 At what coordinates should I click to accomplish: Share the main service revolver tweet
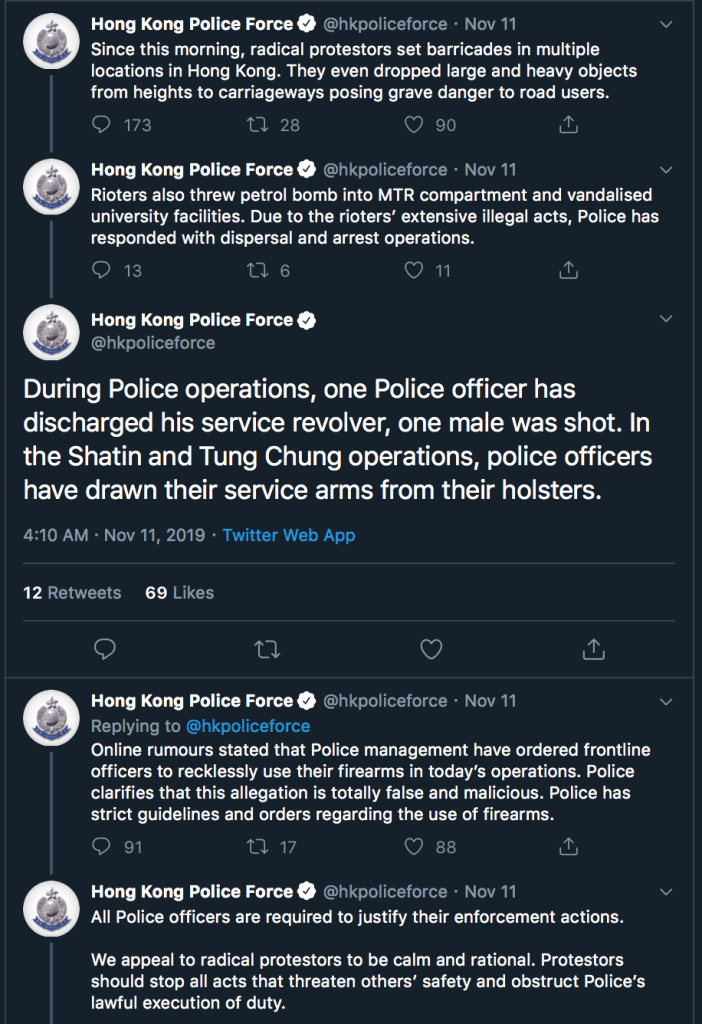click(594, 649)
